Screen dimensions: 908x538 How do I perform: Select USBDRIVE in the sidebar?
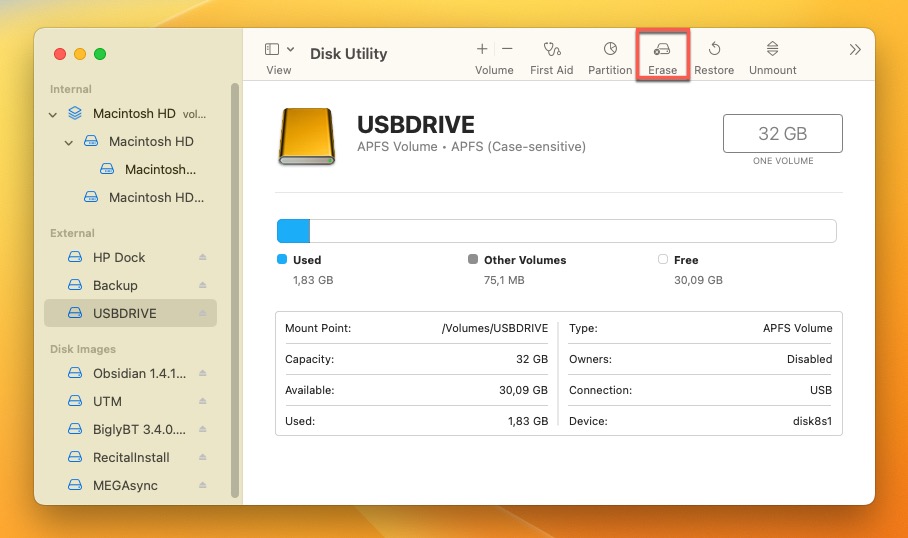point(131,313)
